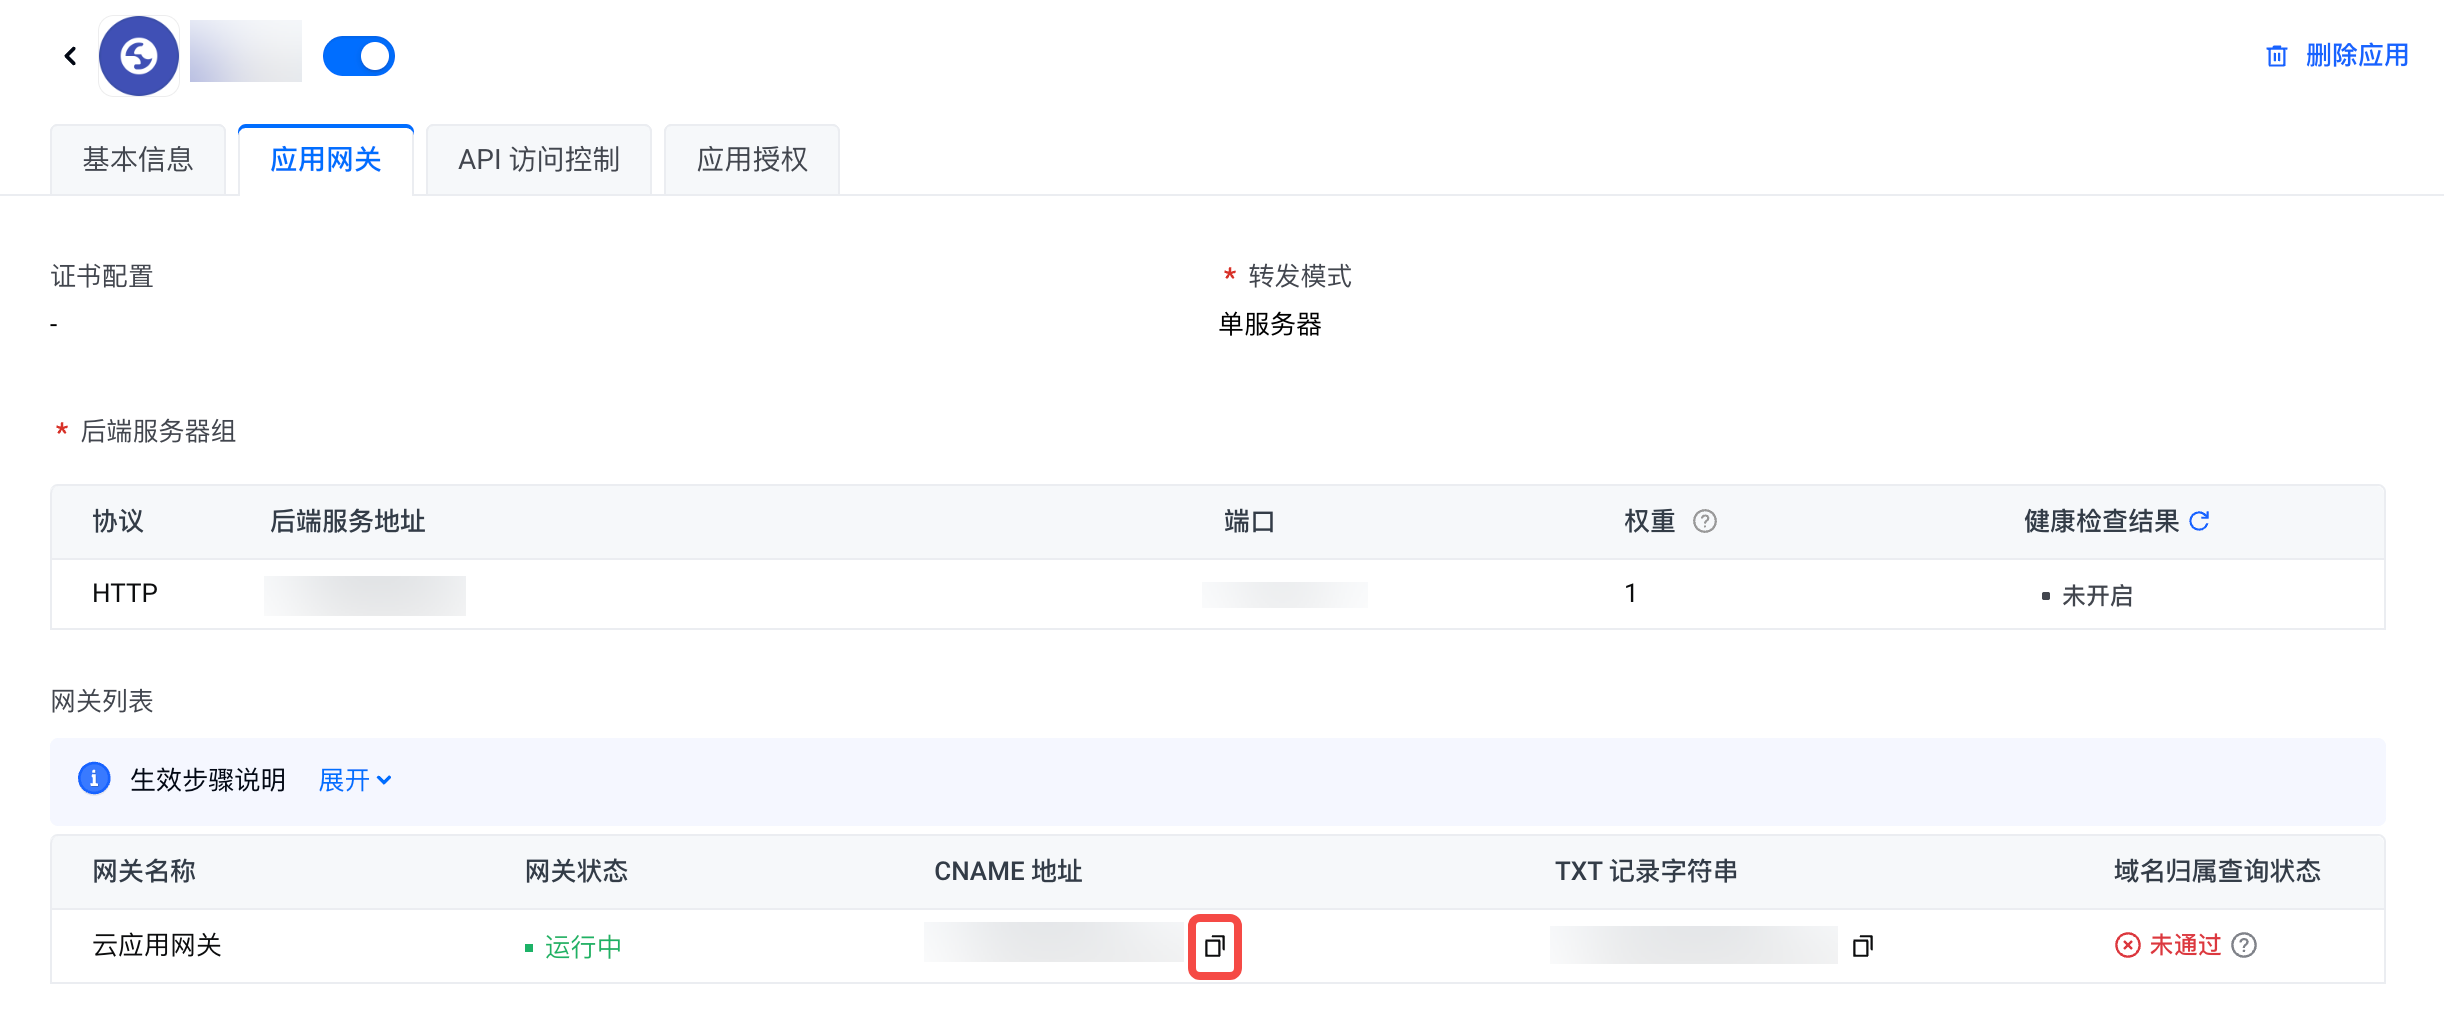Click the round application logo icon
The height and width of the screenshot is (1026, 2444).
[x=139, y=56]
